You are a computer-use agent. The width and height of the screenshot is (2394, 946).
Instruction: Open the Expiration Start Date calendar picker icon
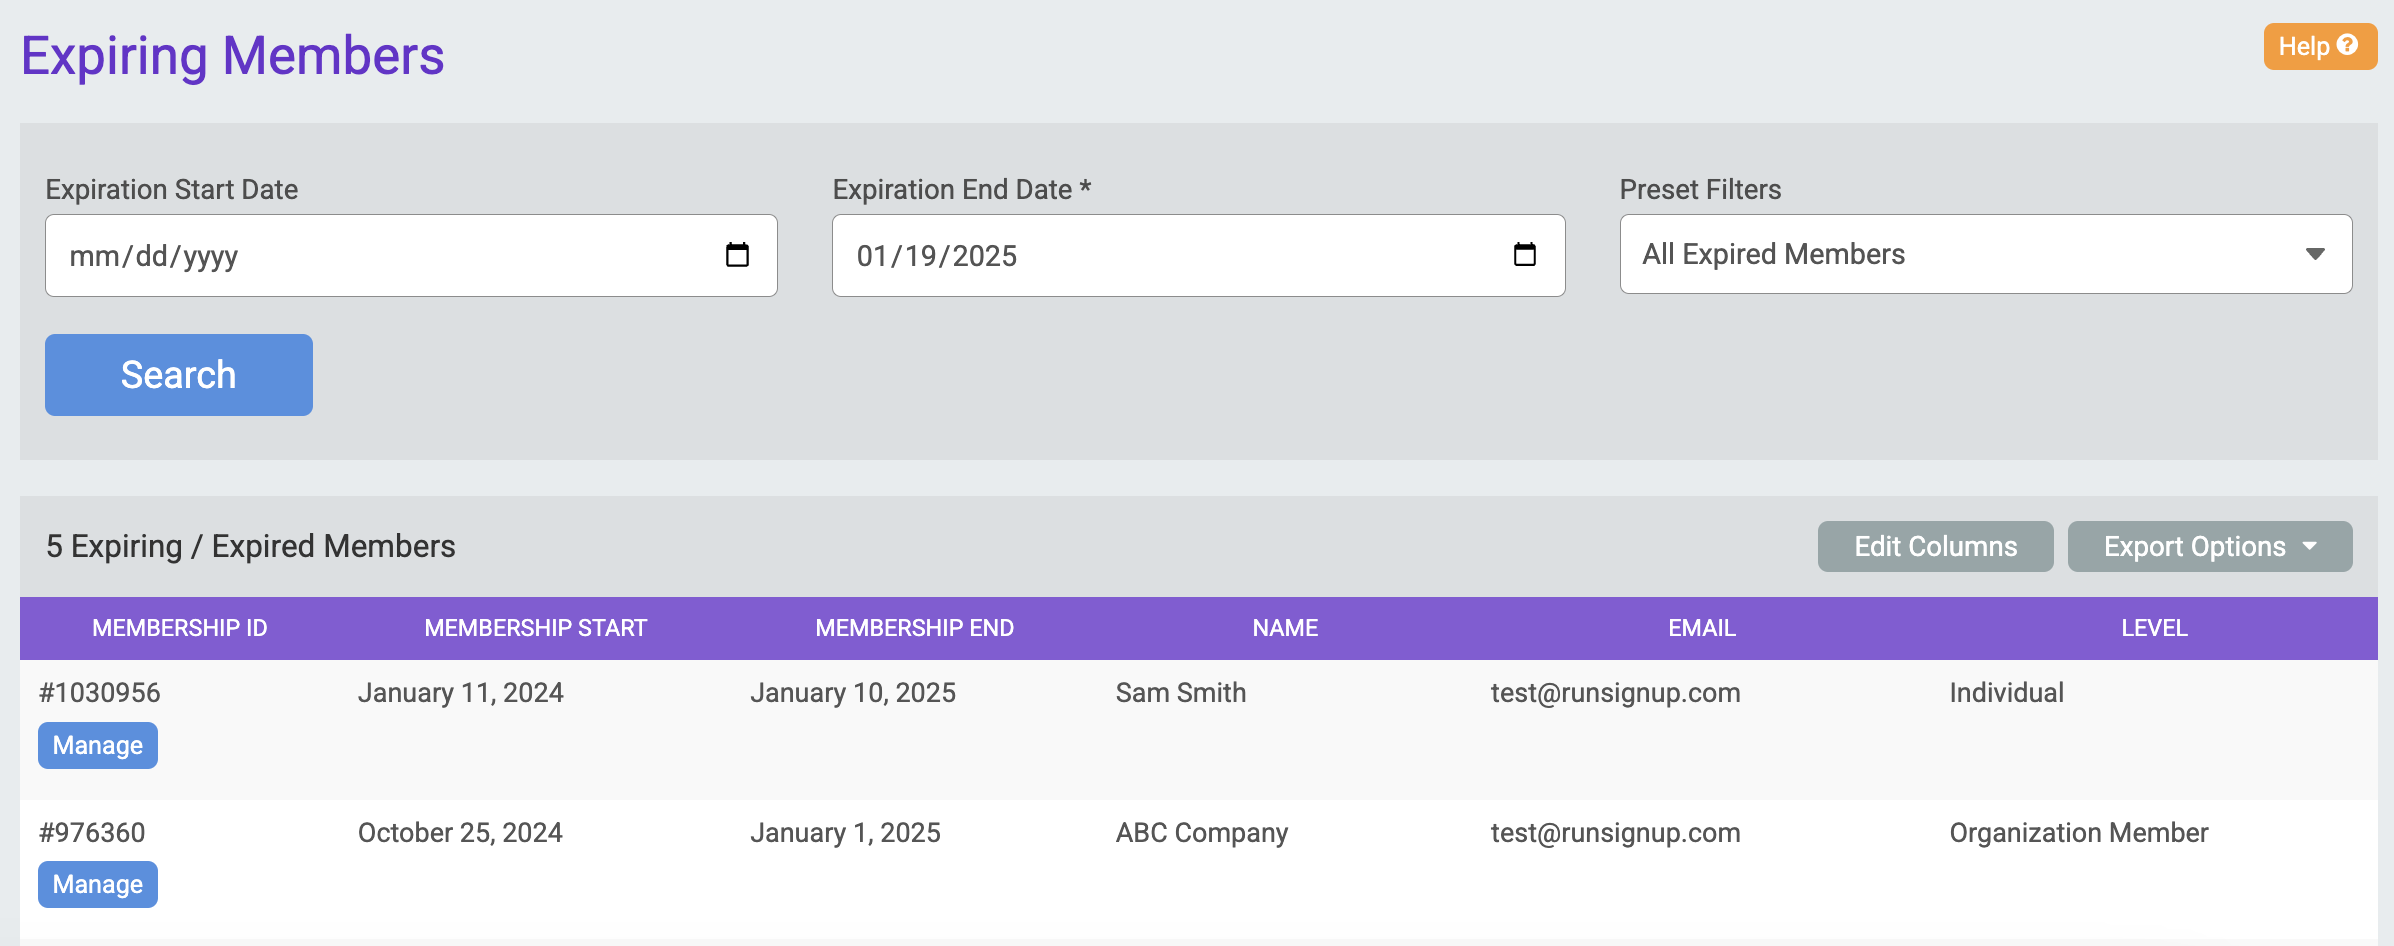click(x=737, y=255)
